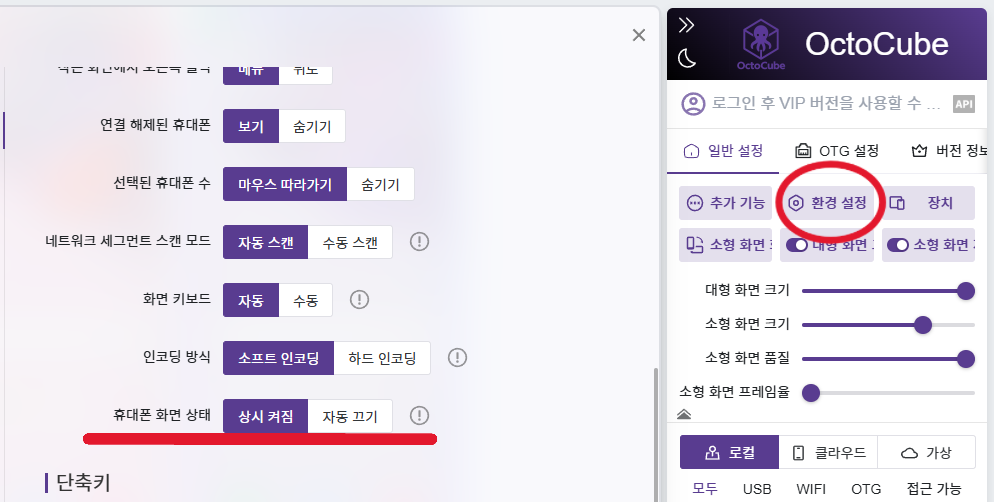Click the double-chevron collapse panel icon
This screenshot has width=994, height=502.
pyautogui.click(x=686, y=25)
